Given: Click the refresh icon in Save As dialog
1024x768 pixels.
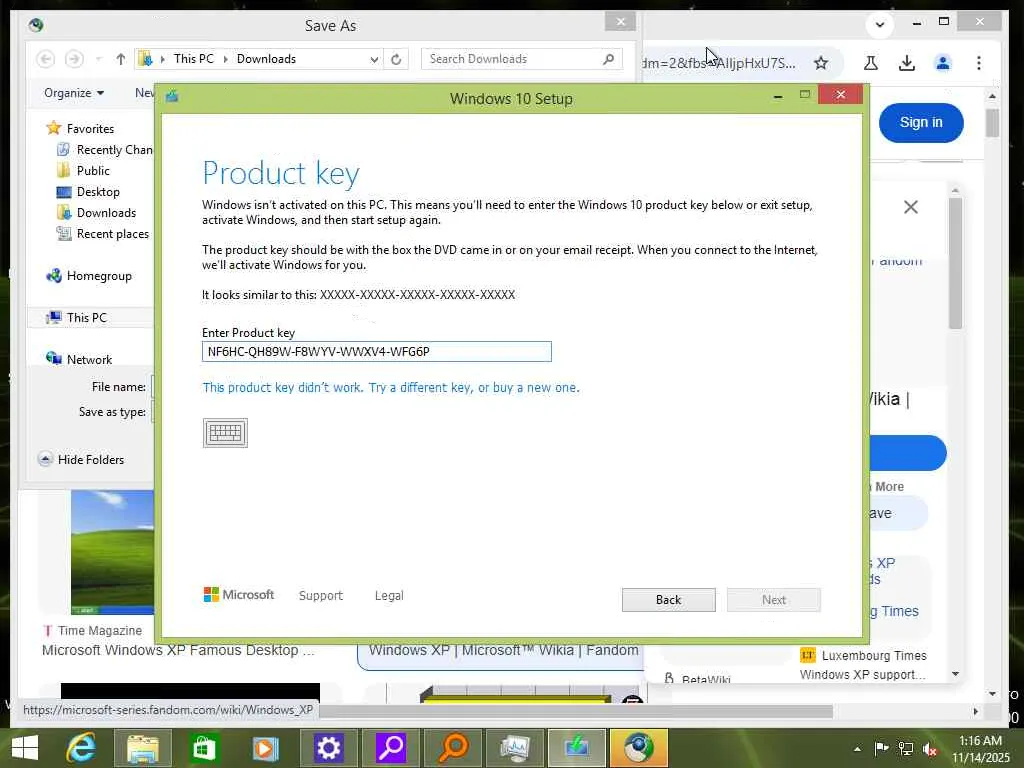Looking at the screenshot, I should 396,59.
